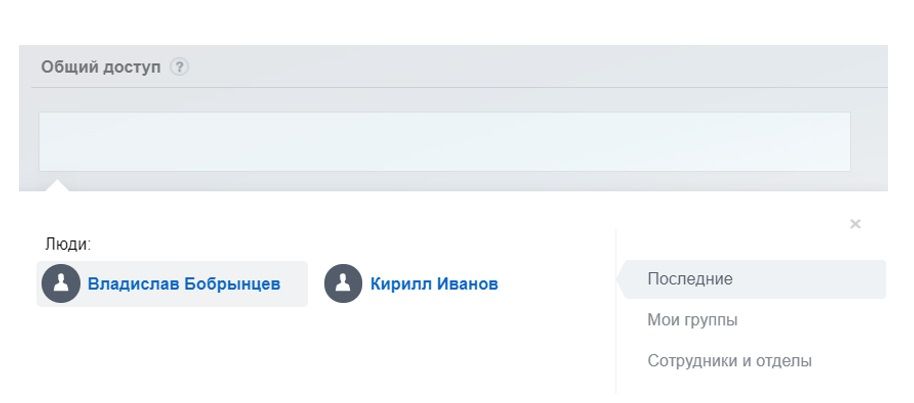
Task: Focus the sharing recipients input field
Action: tap(444, 141)
